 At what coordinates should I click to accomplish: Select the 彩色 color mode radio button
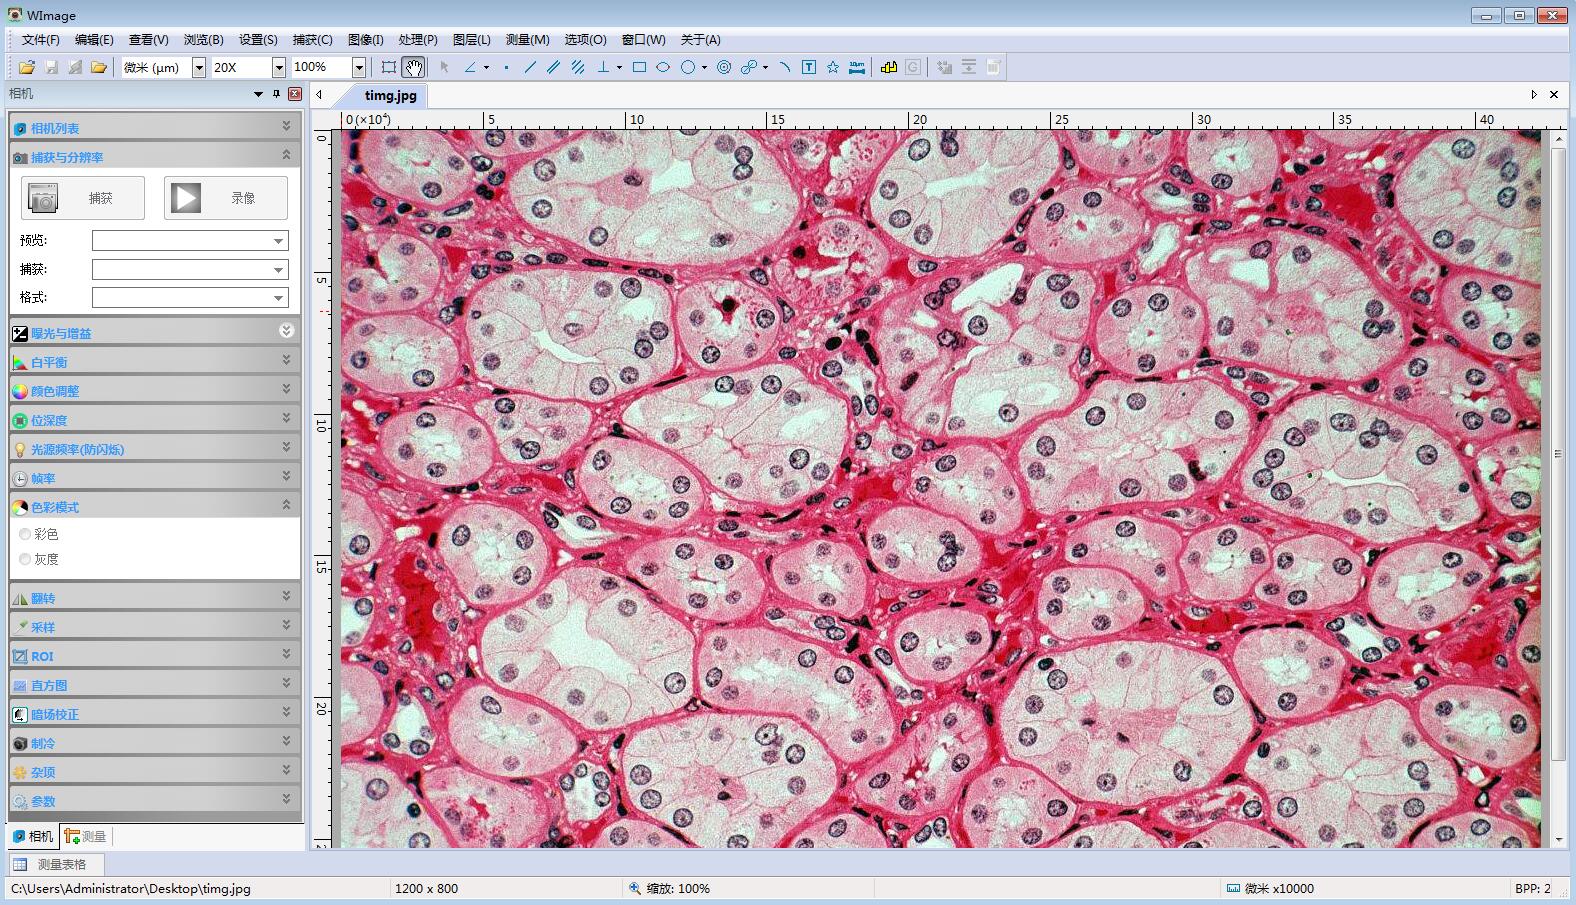click(25, 534)
